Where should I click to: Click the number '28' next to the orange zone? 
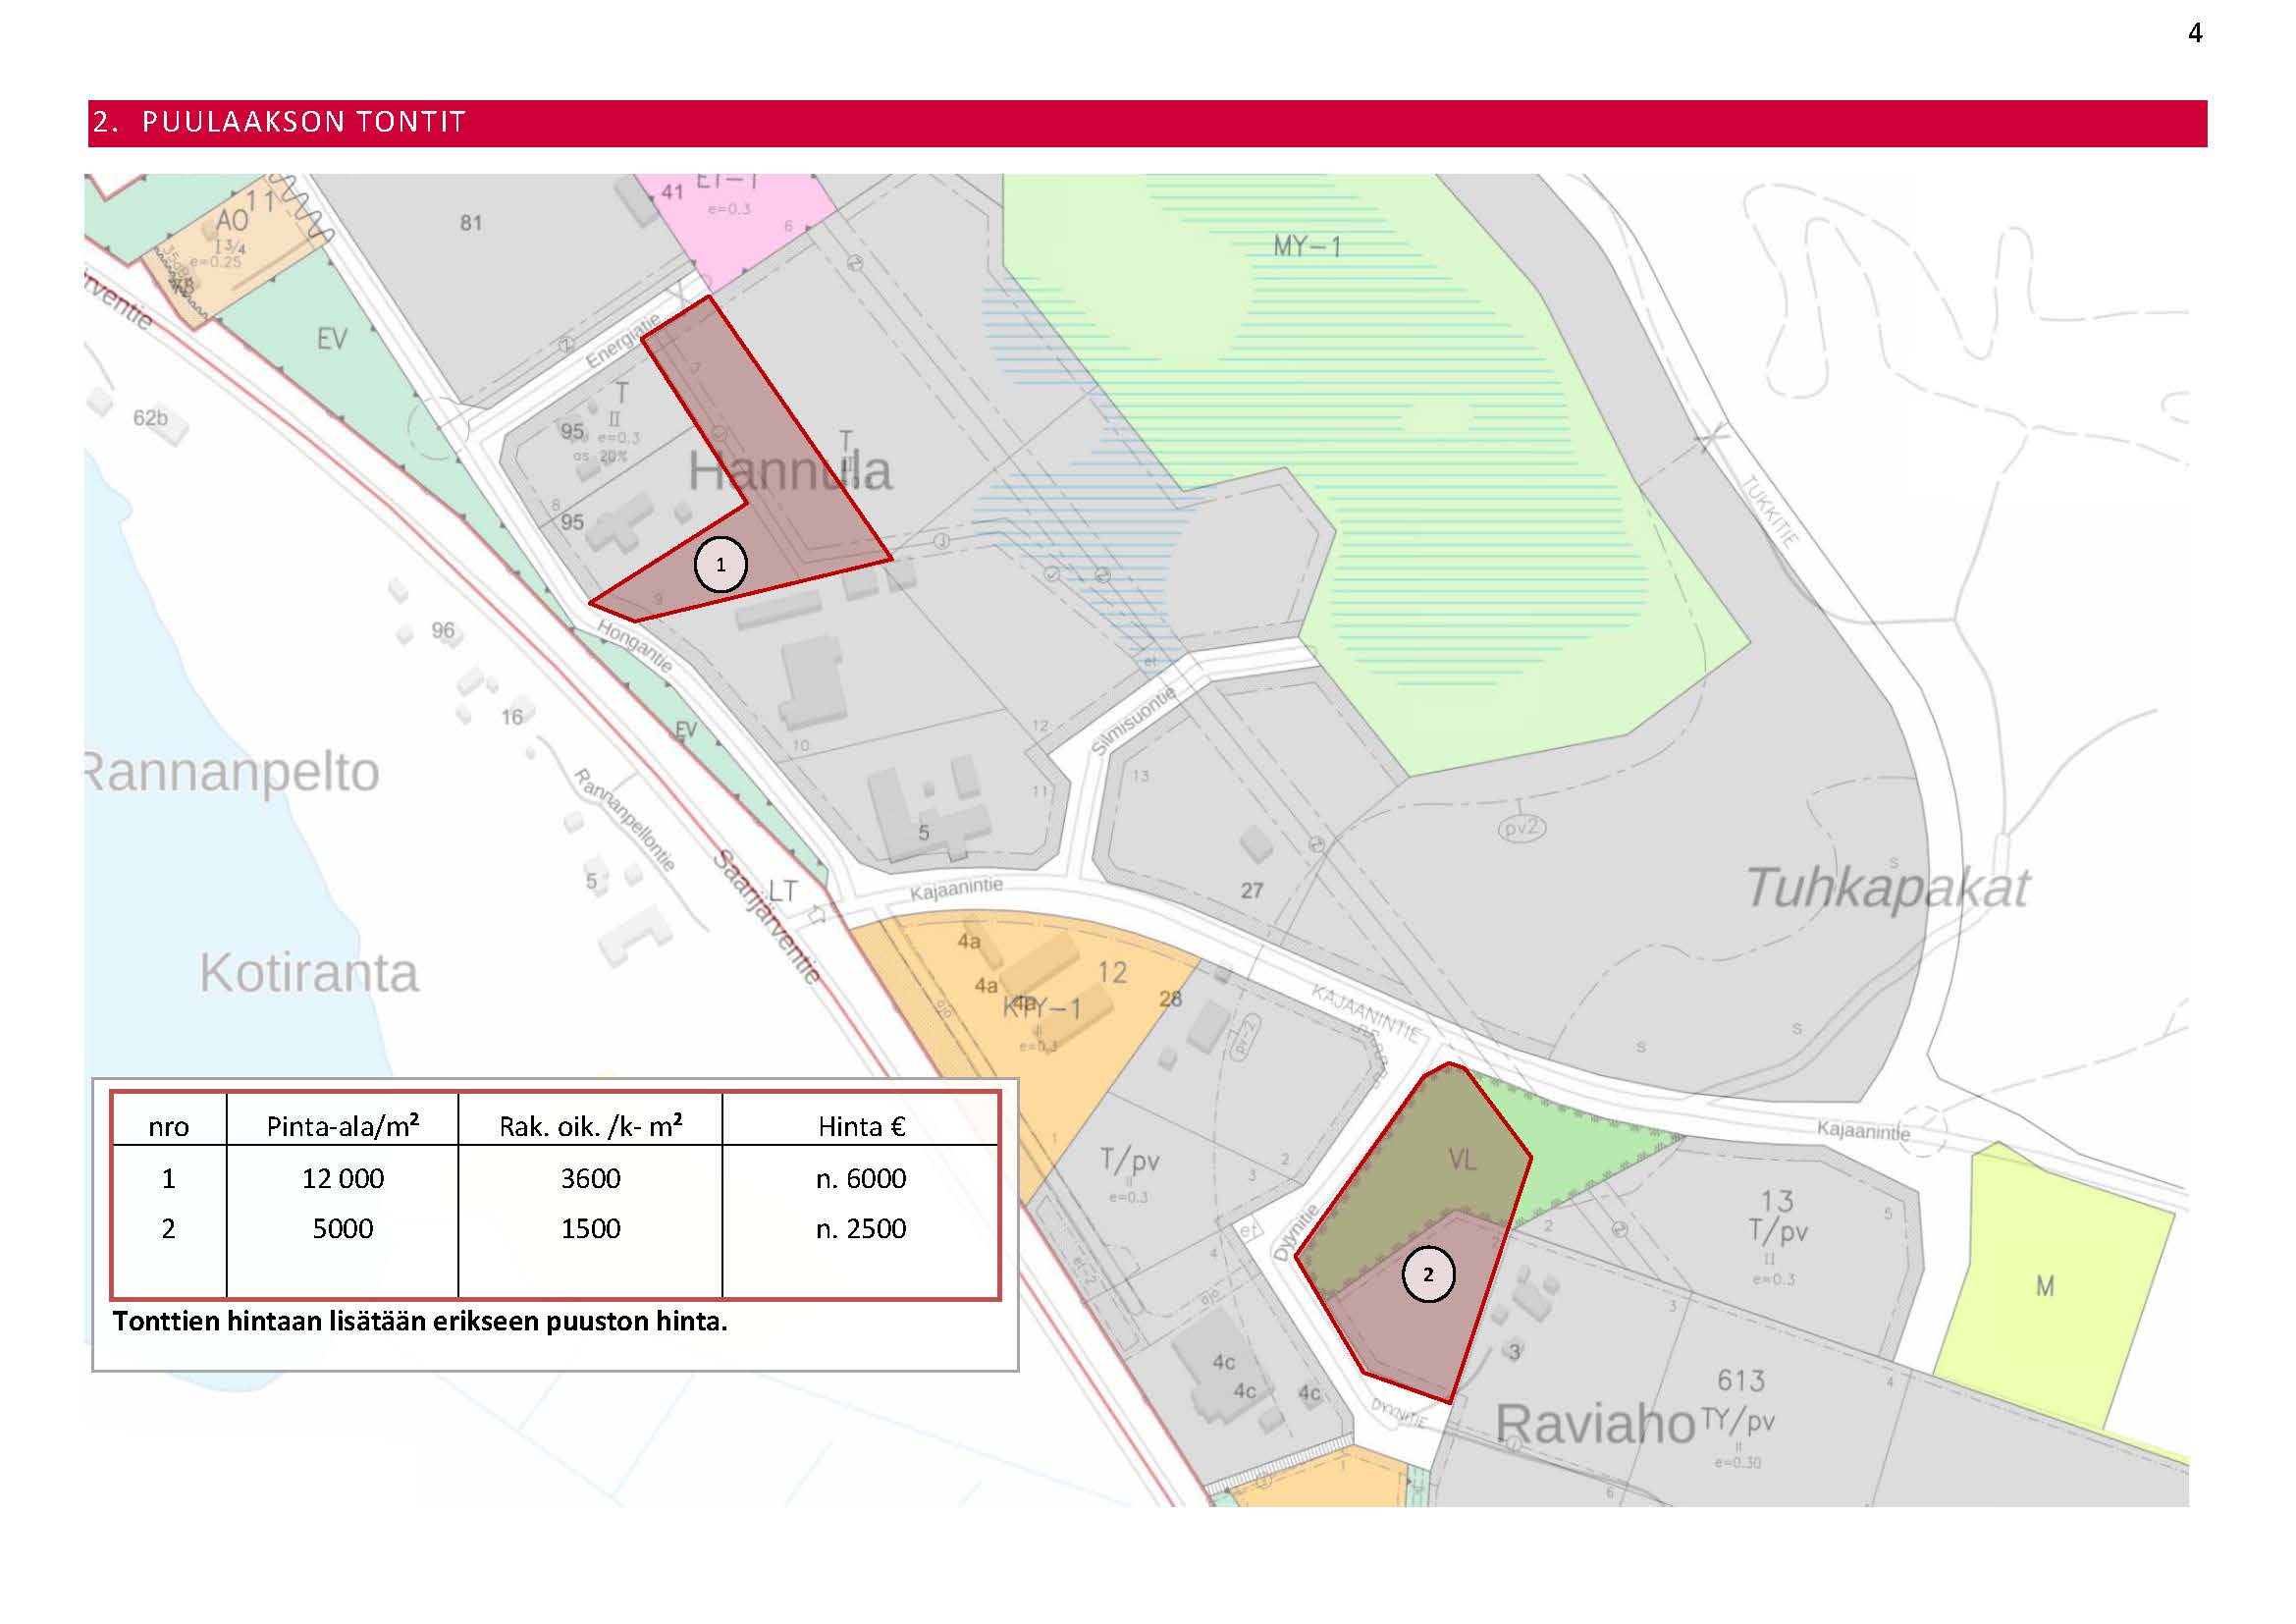1170,998
